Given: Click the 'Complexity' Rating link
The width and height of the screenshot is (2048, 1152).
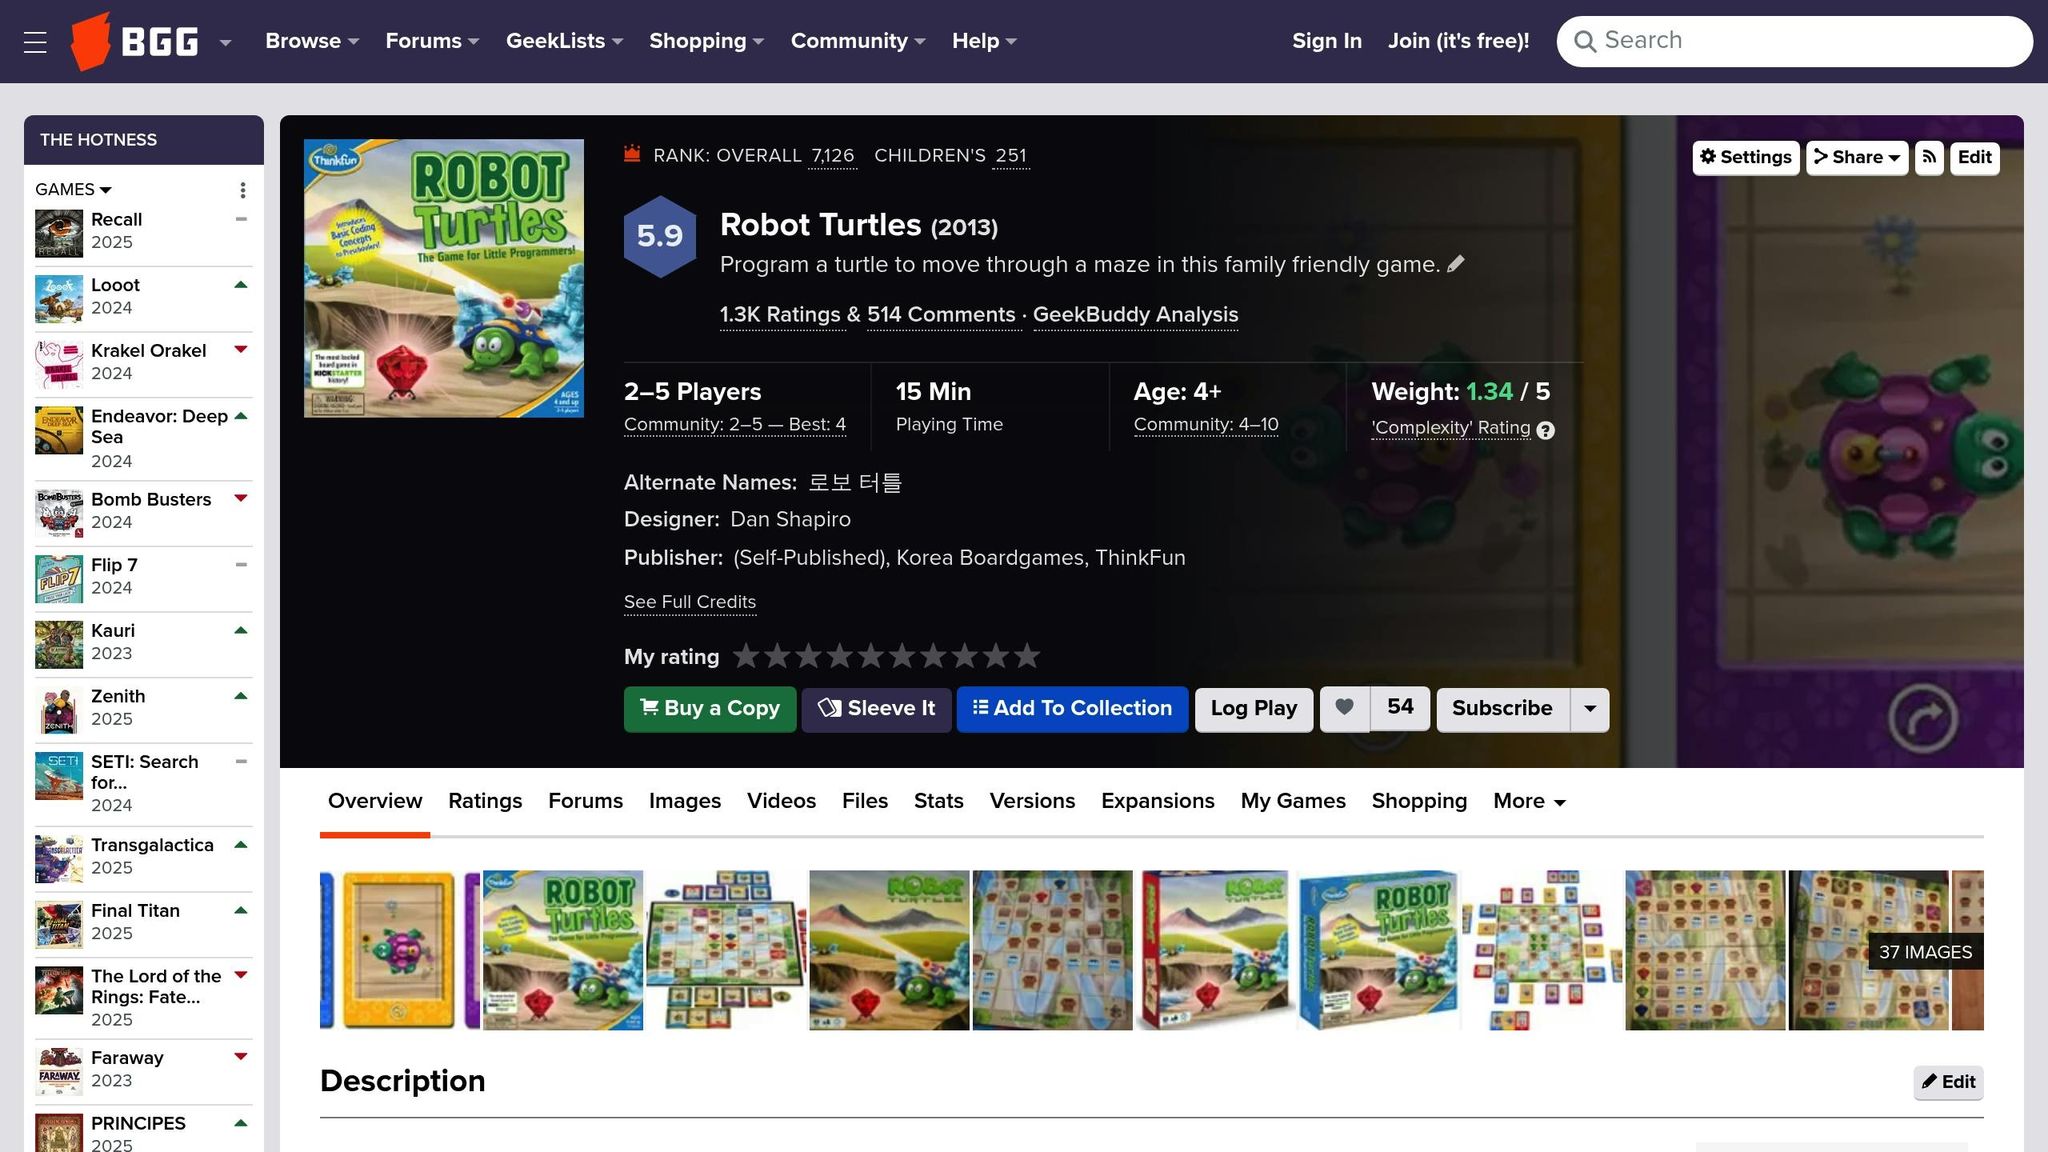Looking at the screenshot, I should click(1451, 428).
